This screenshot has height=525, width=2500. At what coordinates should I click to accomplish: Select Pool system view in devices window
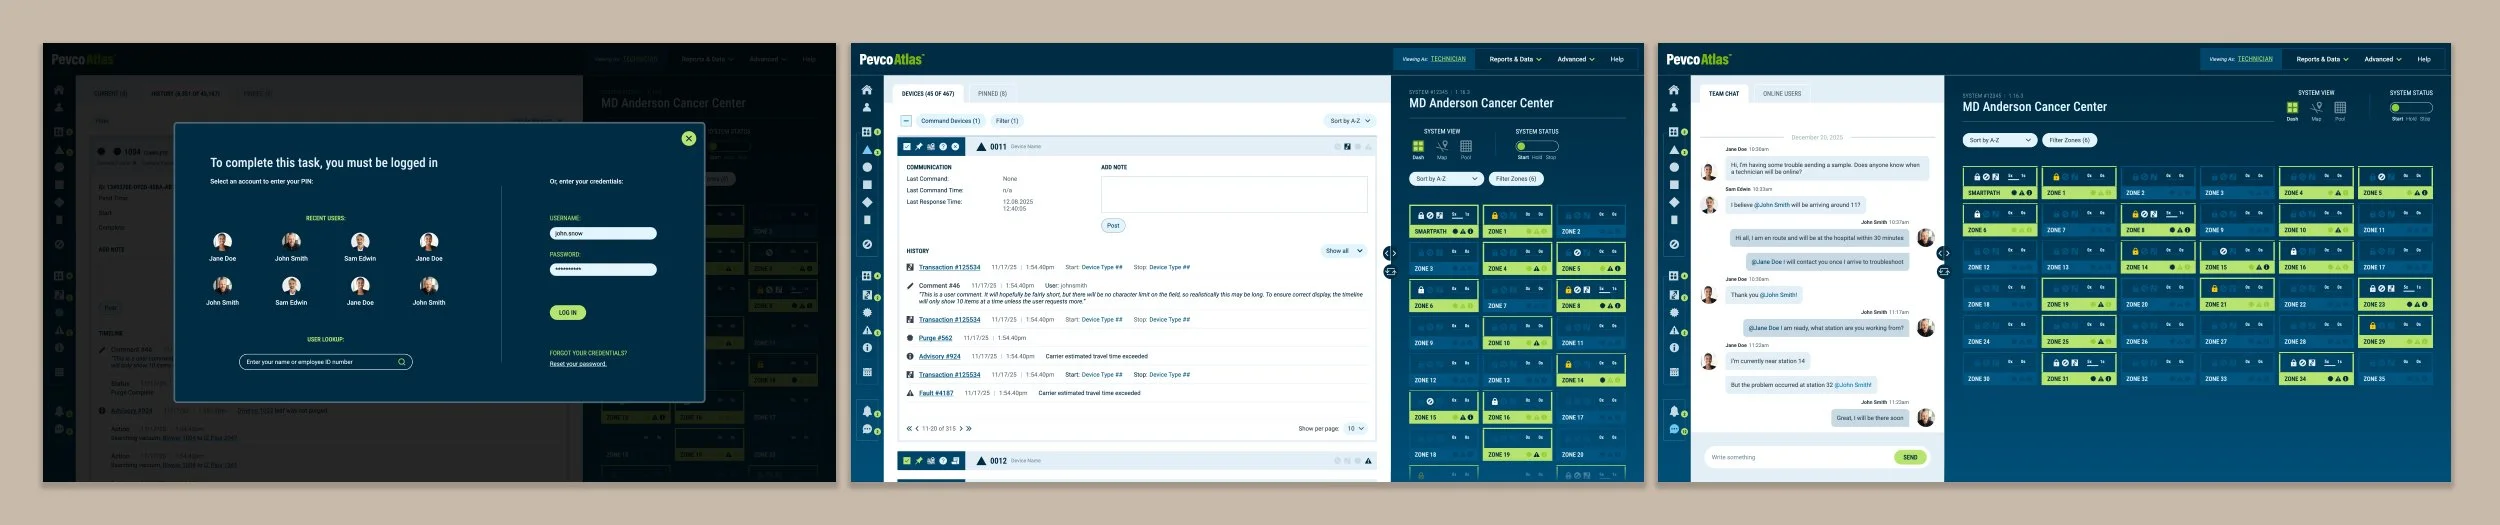click(x=1466, y=149)
